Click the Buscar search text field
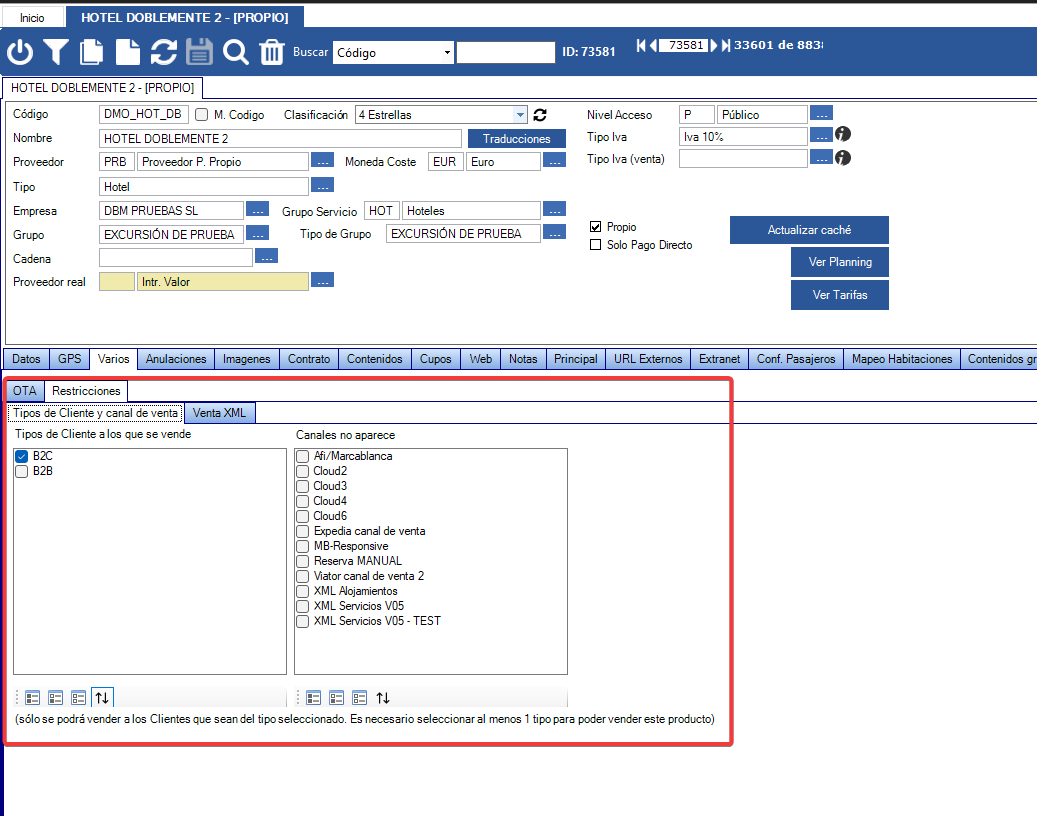Screen dimensions: 1037x816 click(x=505, y=52)
